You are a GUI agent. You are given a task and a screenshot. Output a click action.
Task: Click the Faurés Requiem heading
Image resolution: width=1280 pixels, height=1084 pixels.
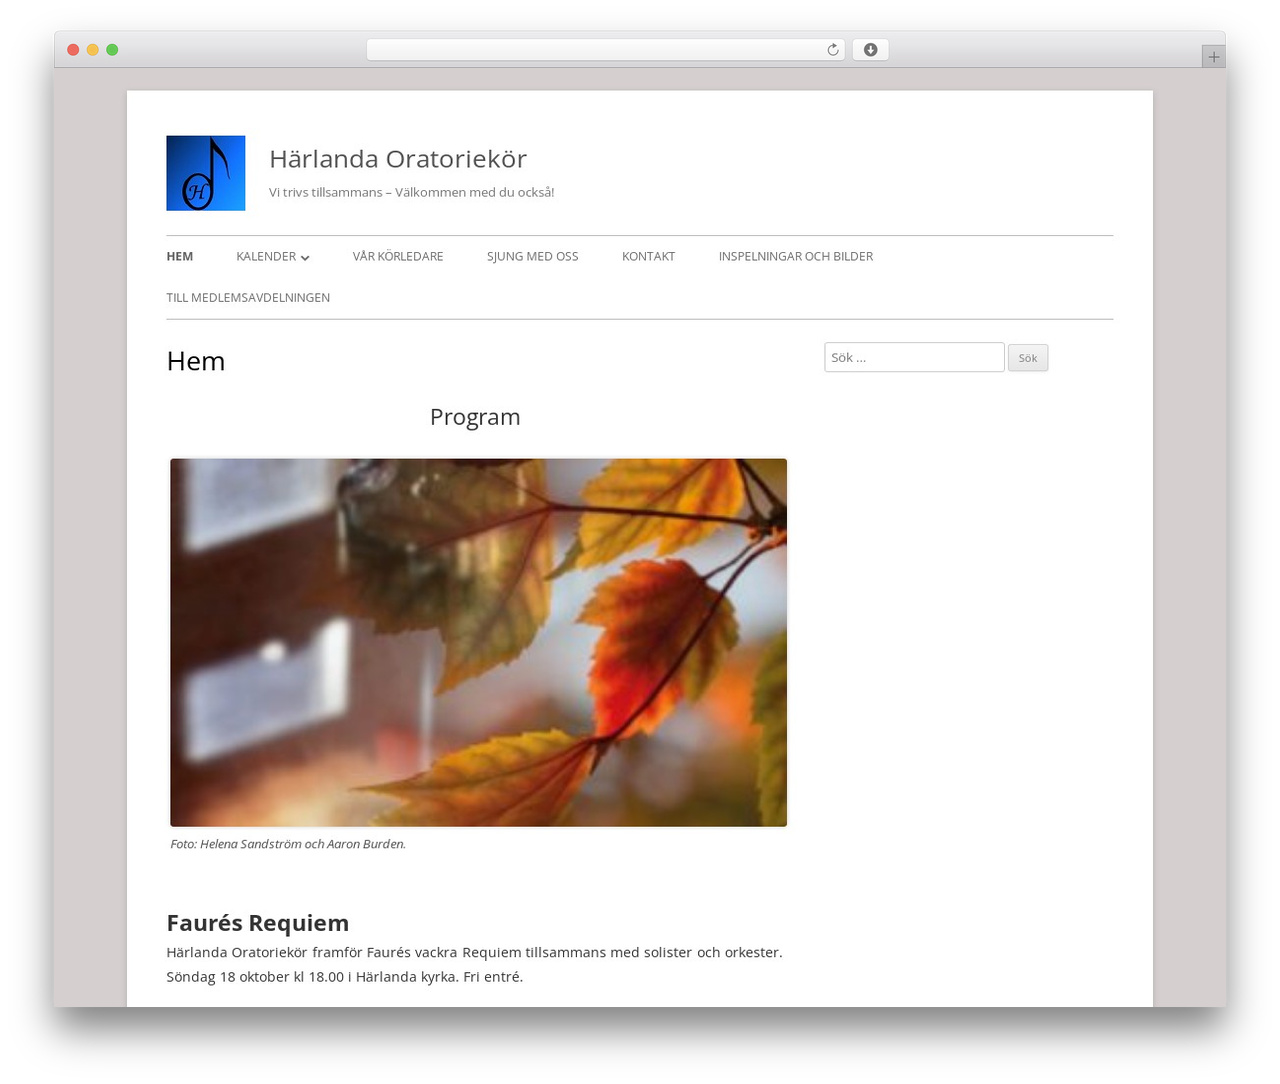[x=258, y=923]
